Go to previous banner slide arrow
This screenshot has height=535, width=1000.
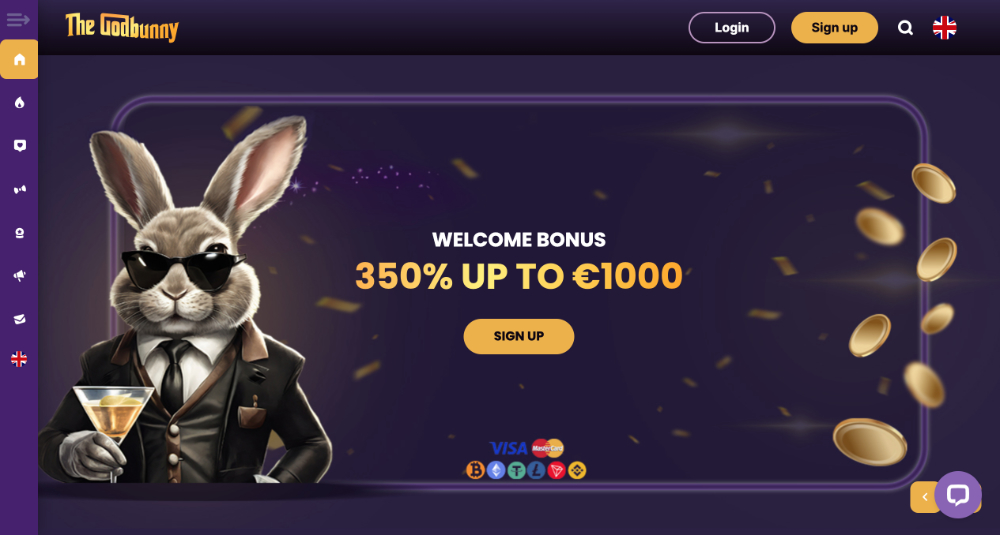click(924, 497)
